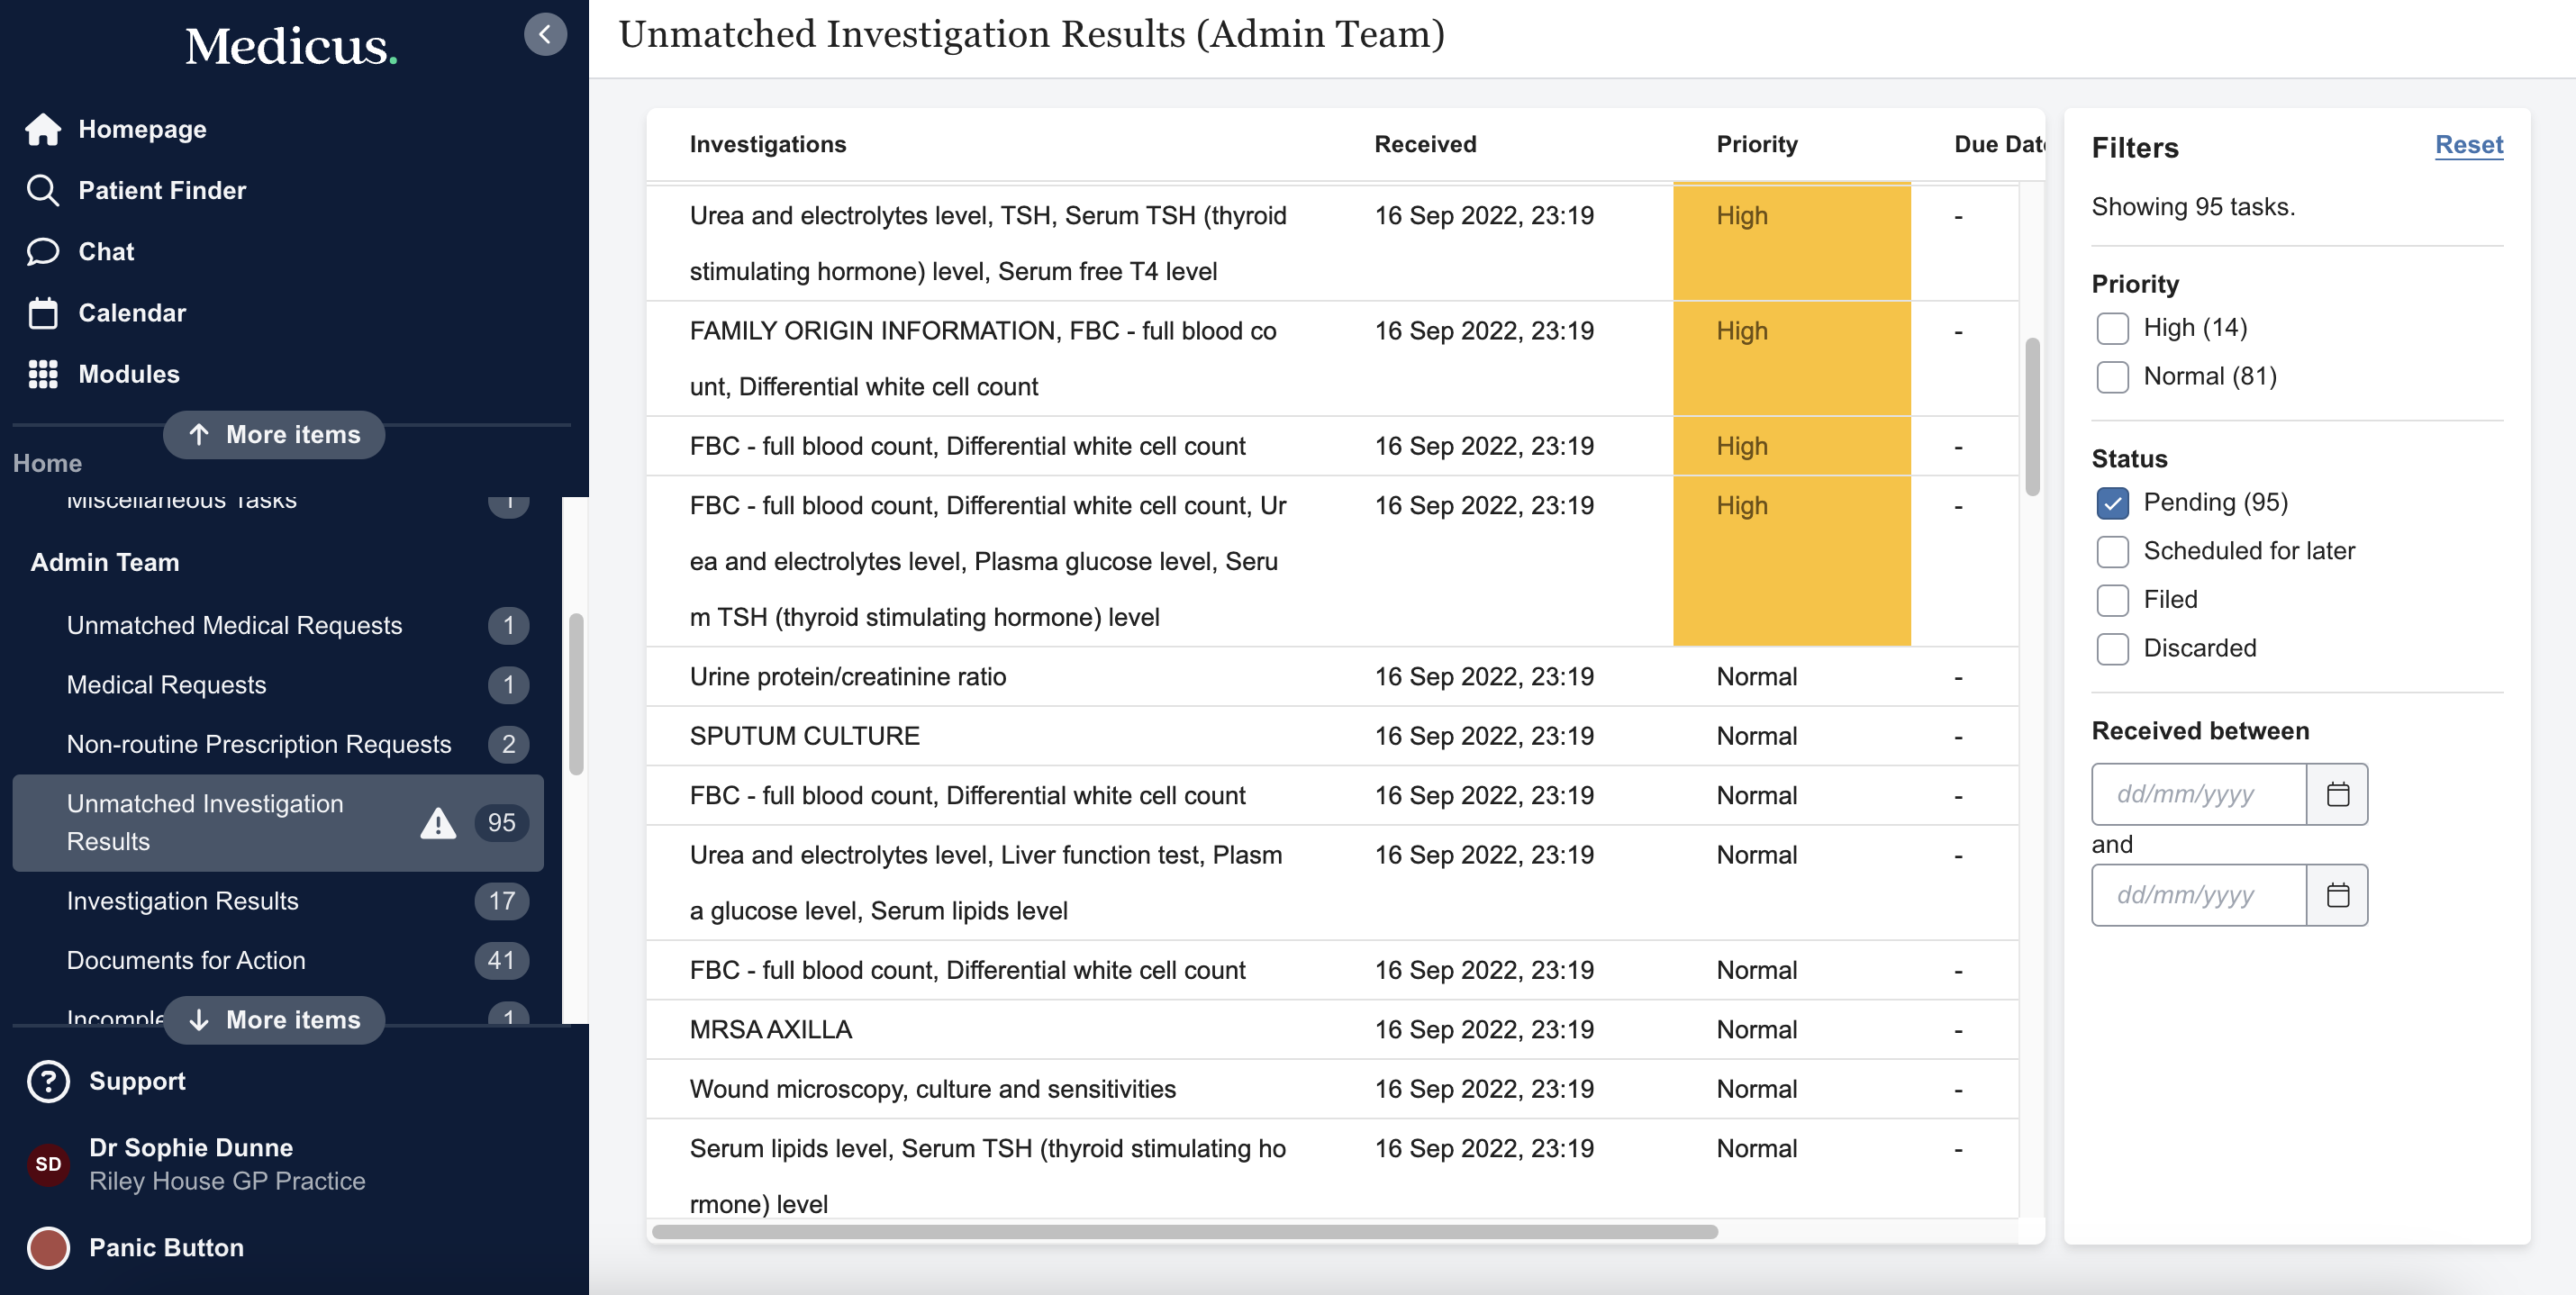
Task: Open the calendar picker for the second date field
Action: [x=2338, y=895]
